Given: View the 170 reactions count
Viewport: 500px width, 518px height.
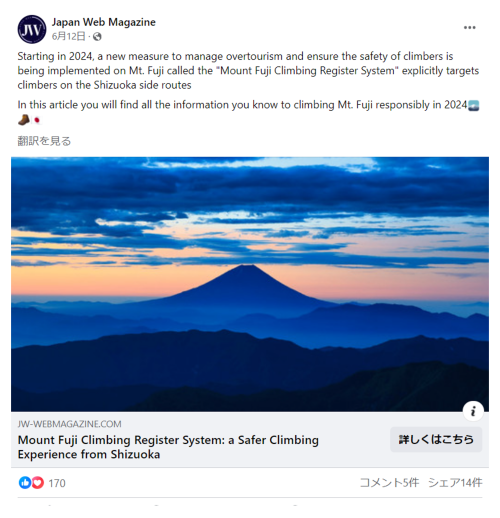Looking at the screenshot, I should pyautogui.click(x=57, y=483).
